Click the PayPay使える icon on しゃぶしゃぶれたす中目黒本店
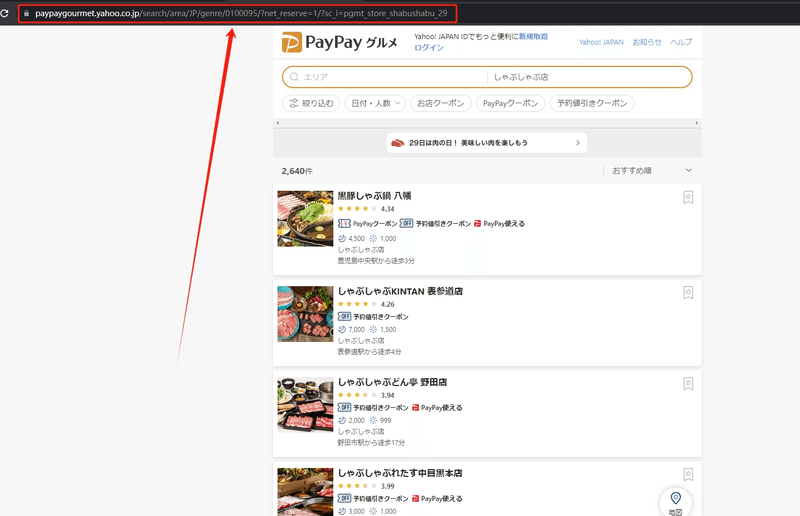Image resolution: width=800 pixels, height=516 pixels. point(415,498)
